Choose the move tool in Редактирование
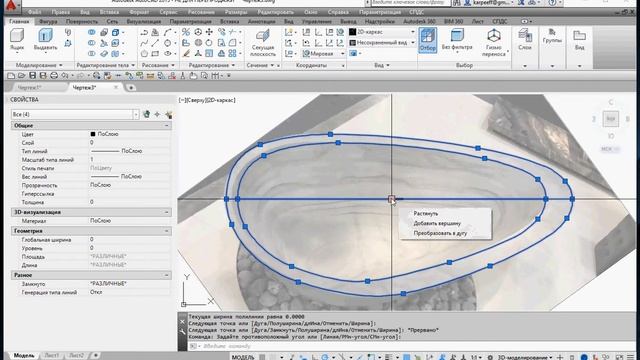This screenshot has width=640, height=360. point(209,32)
